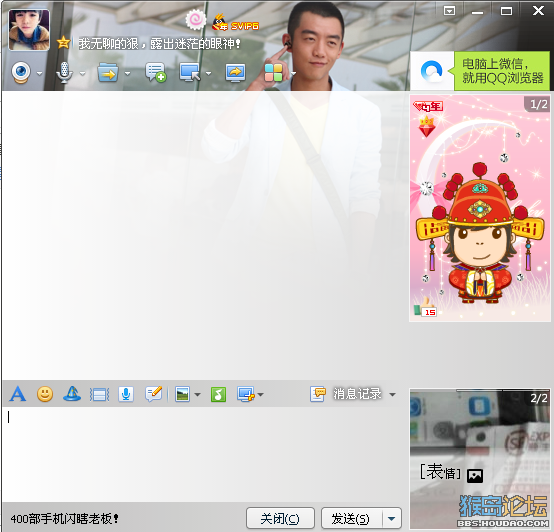Expand remote desktop options arrow

click(208, 73)
